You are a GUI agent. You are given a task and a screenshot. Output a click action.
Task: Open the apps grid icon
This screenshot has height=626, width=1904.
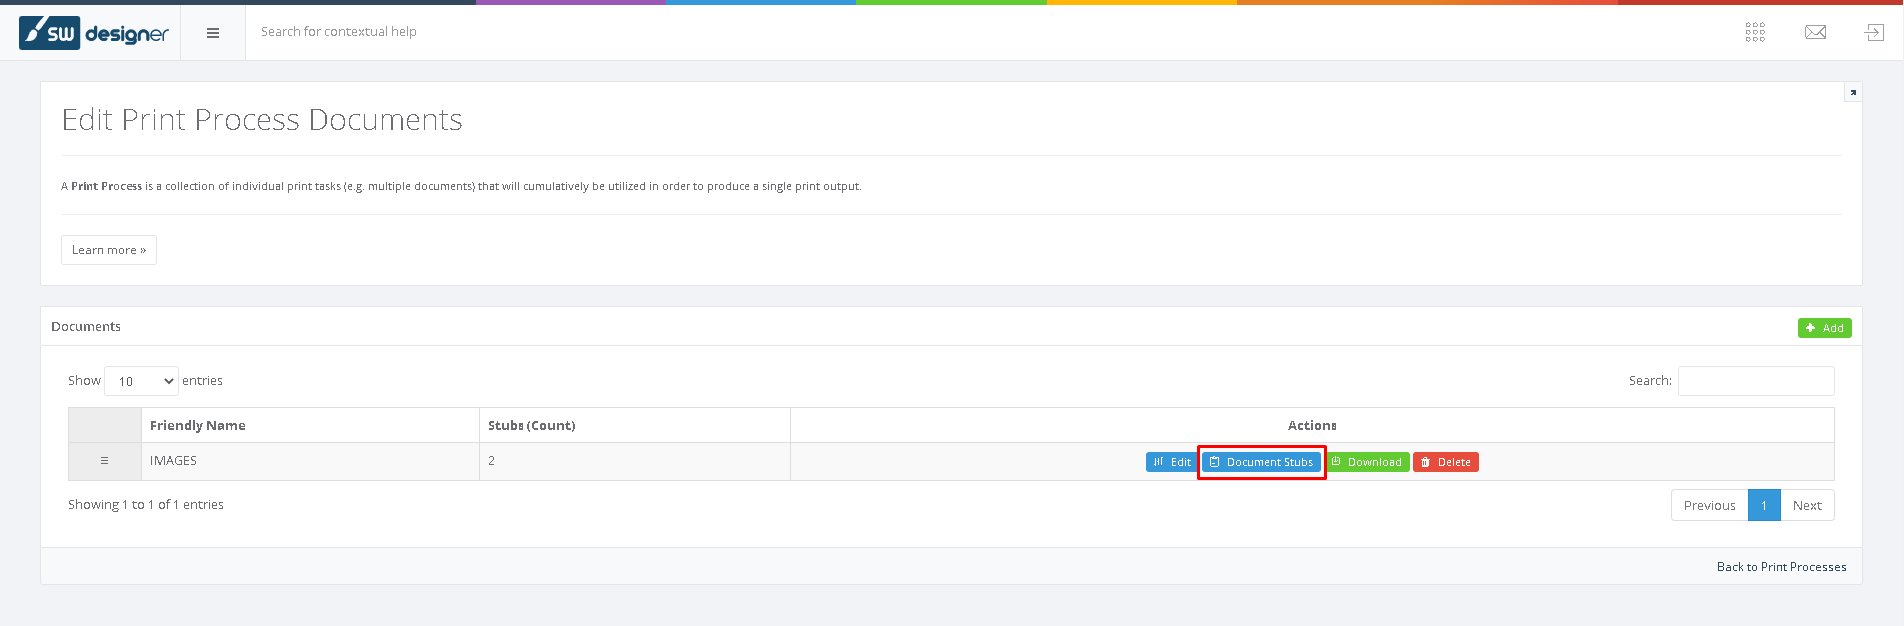point(1755,33)
